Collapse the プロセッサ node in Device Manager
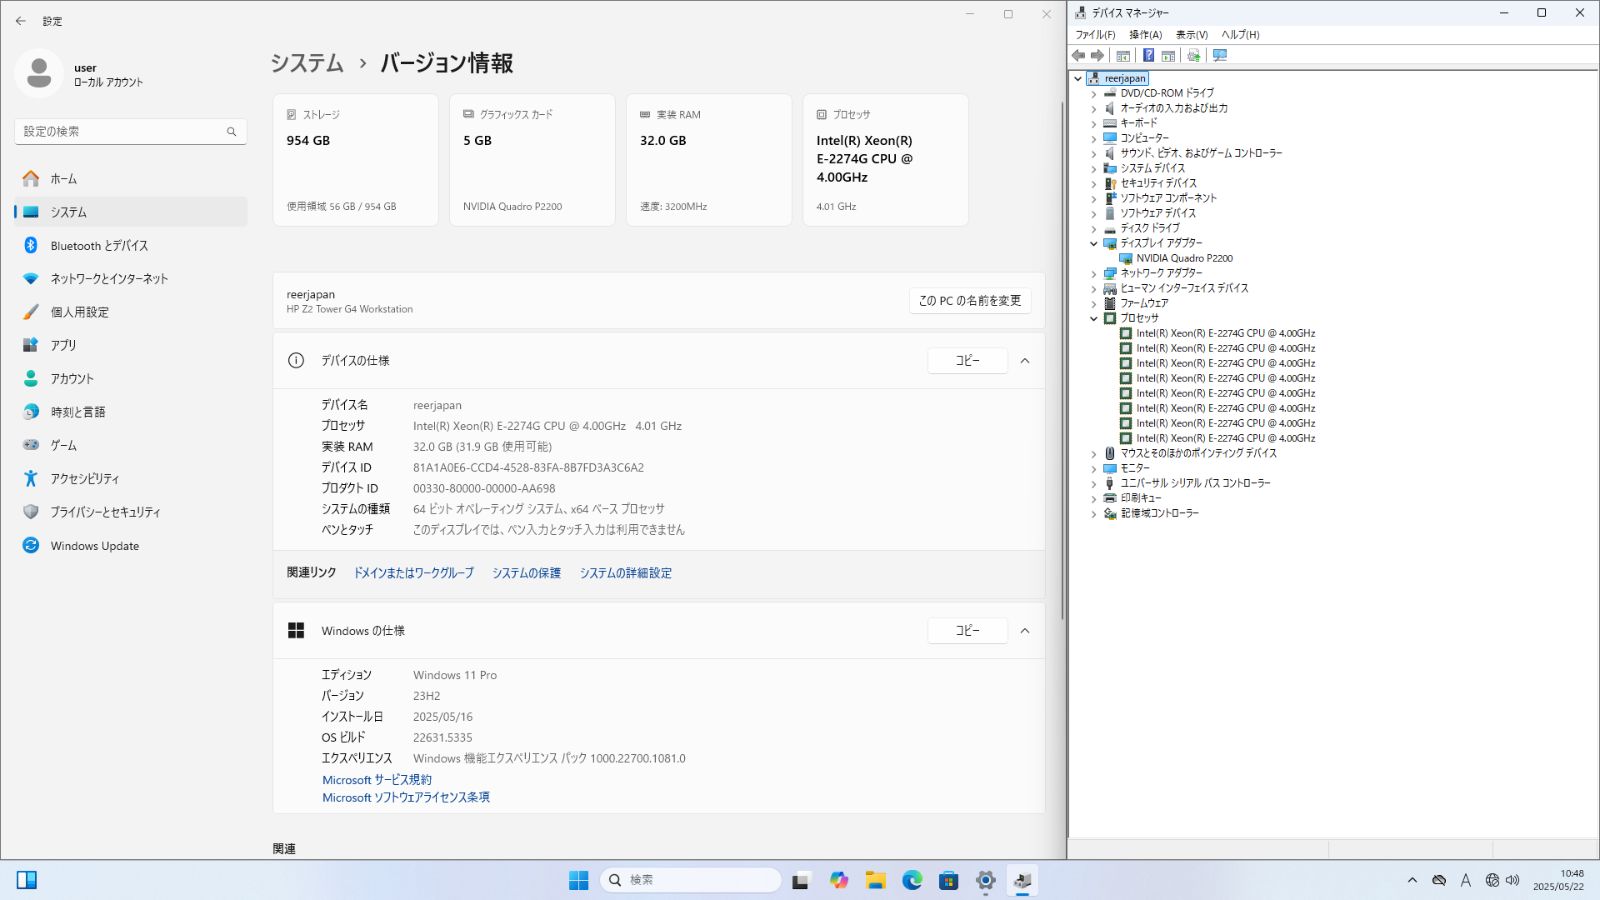The width and height of the screenshot is (1600, 900). pos(1094,318)
